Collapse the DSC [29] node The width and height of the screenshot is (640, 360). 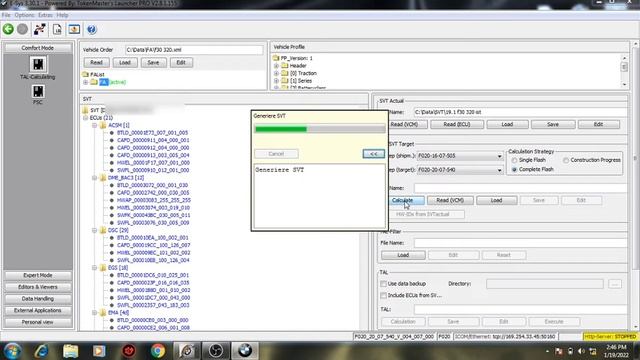pyautogui.click(x=95, y=231)
